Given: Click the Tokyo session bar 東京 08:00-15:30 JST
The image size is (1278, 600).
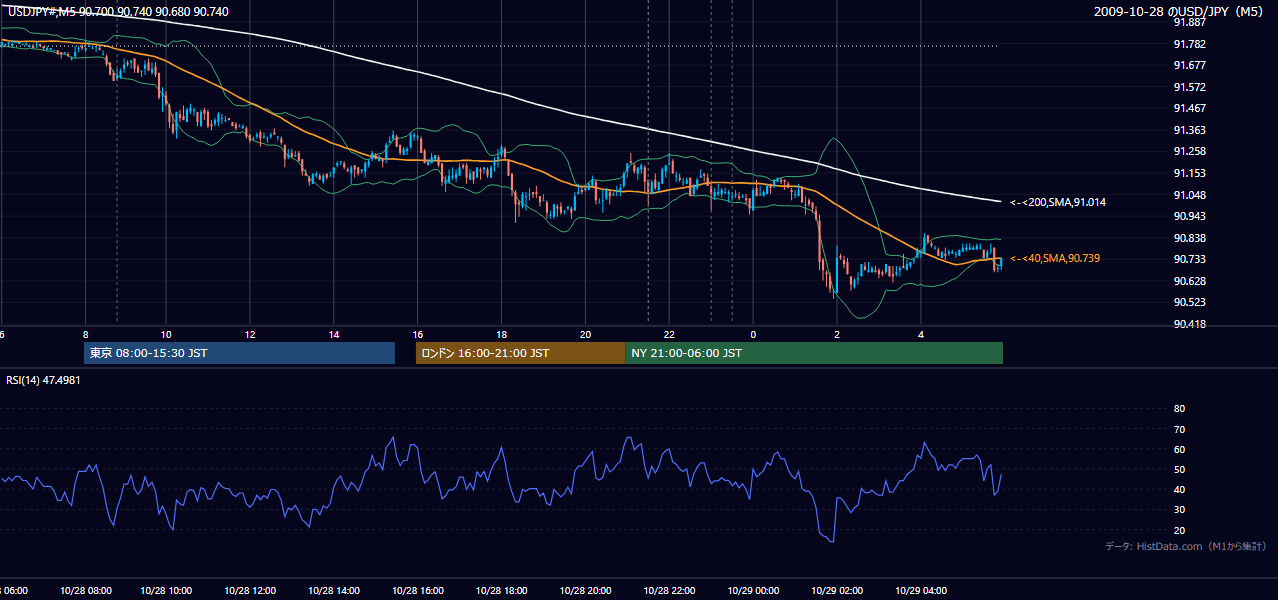Looking at the screenshot, I should tap(240, 353).
